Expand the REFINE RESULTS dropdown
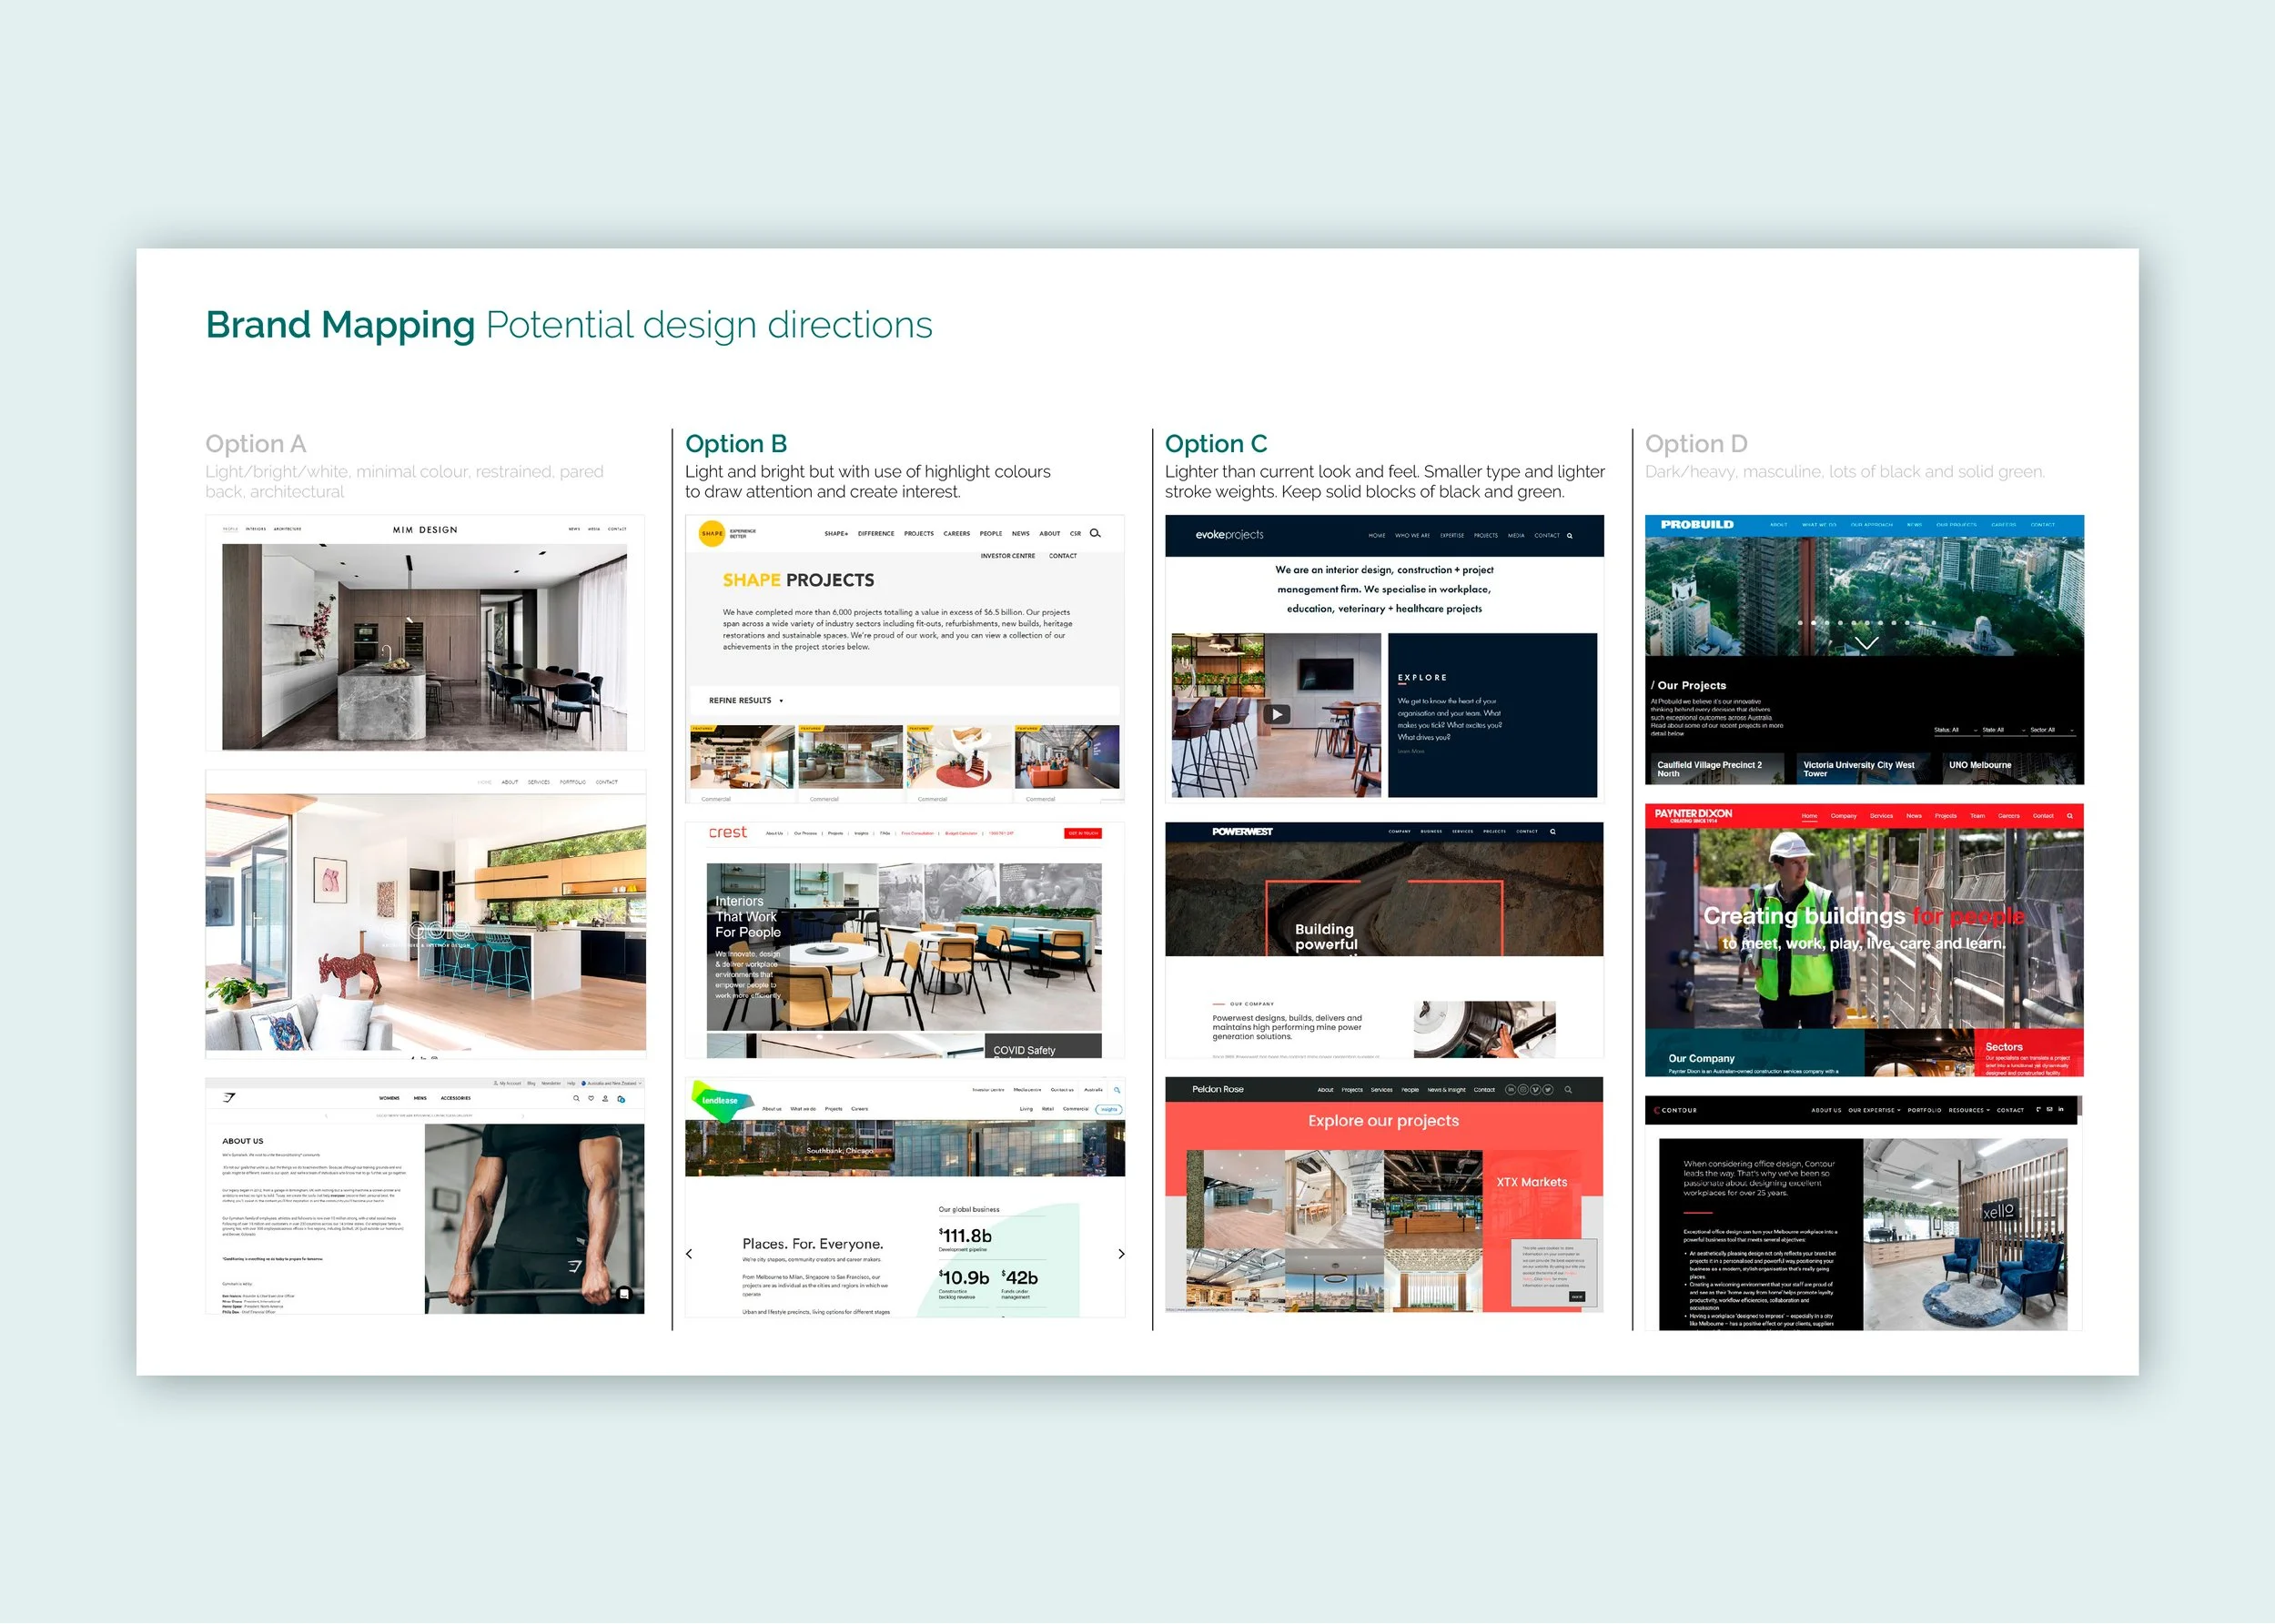 tap(746, 700)
